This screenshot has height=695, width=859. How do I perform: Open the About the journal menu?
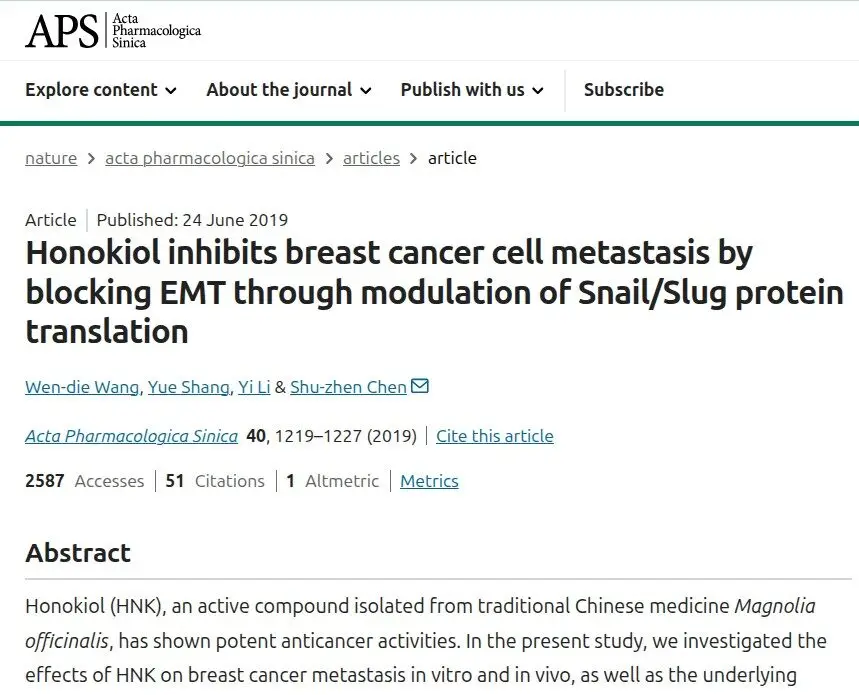tap(289, 90)
